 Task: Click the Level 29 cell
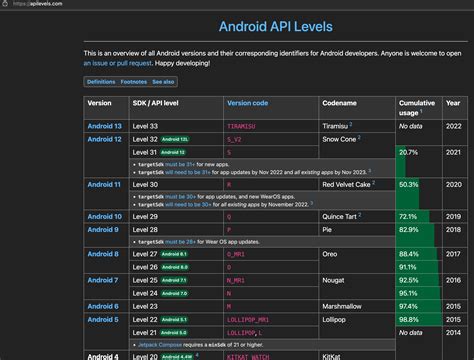click(176, 216)
